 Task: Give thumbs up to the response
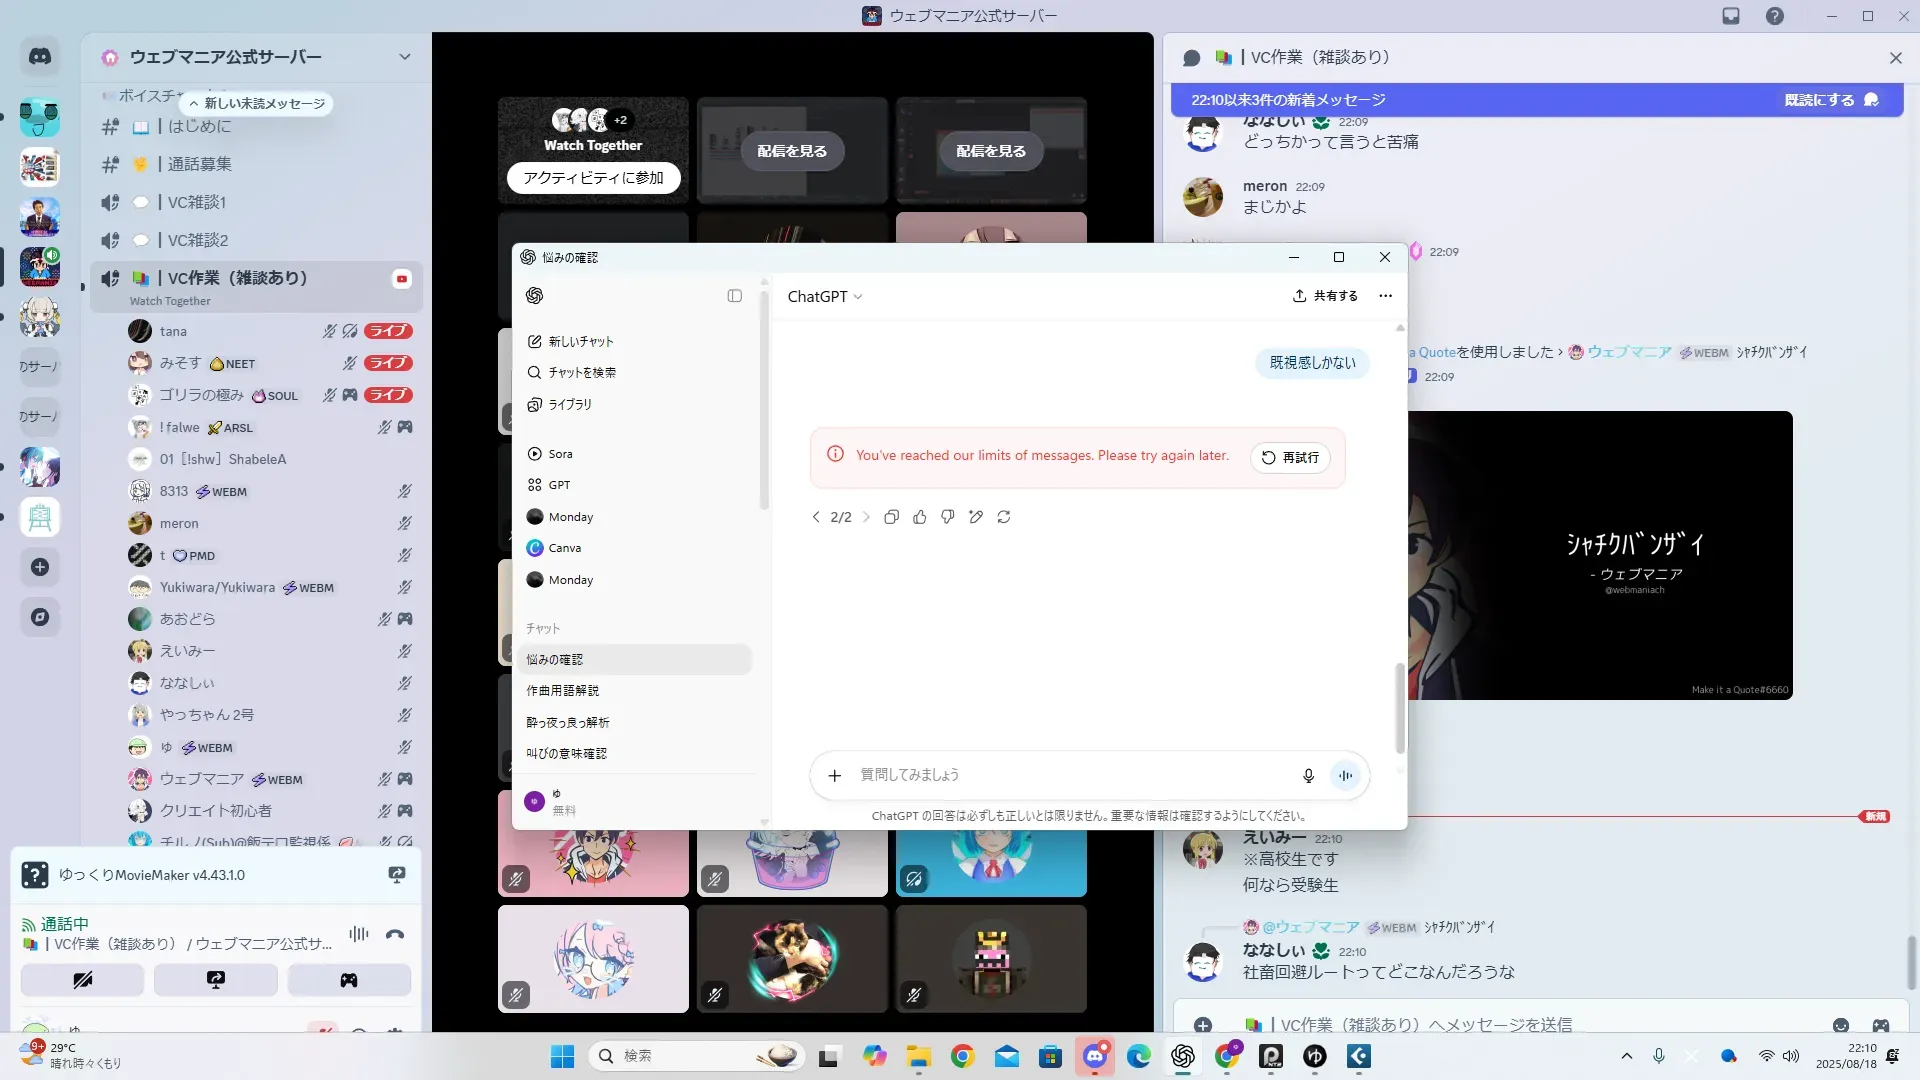(920, 517)
